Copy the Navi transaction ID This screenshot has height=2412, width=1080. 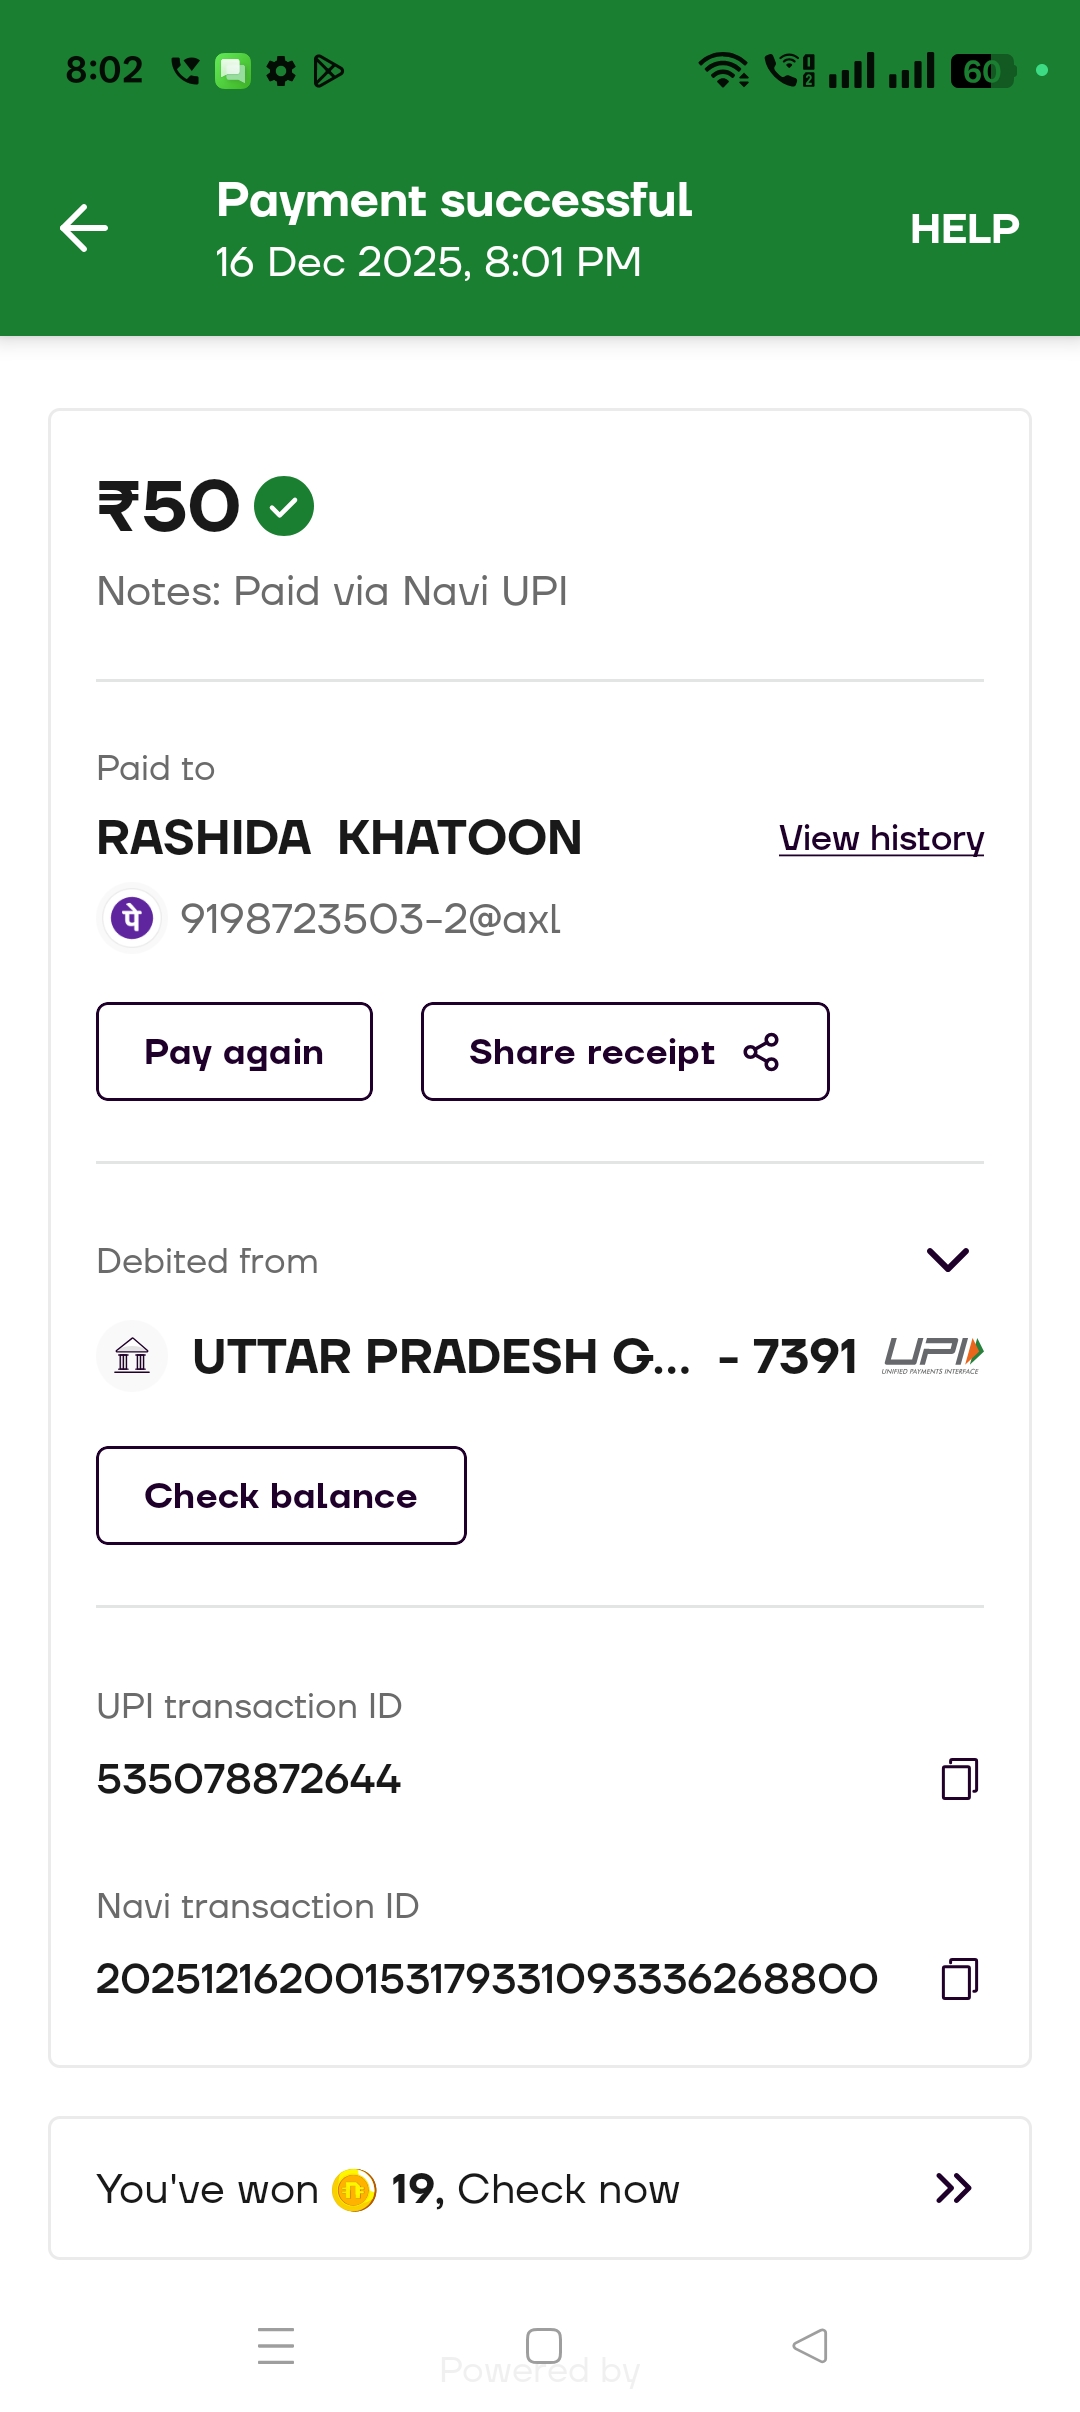tap(959, 1979)
